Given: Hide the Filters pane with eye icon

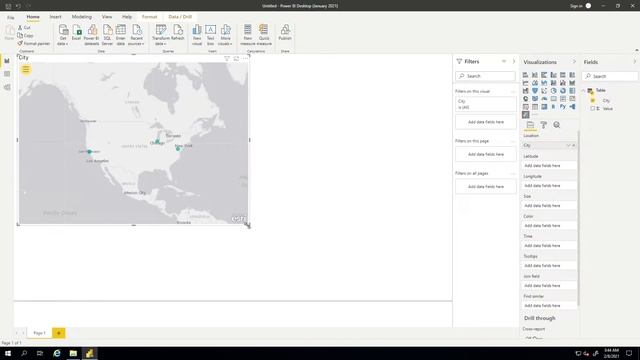Looking at the screenshot, I should 504,61.
